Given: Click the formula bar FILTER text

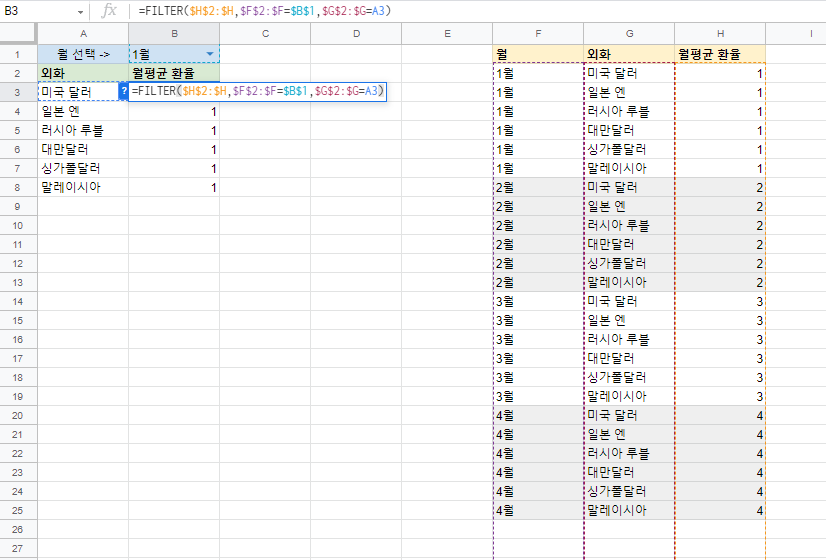Looking at the screenshot, I should 265,11.
